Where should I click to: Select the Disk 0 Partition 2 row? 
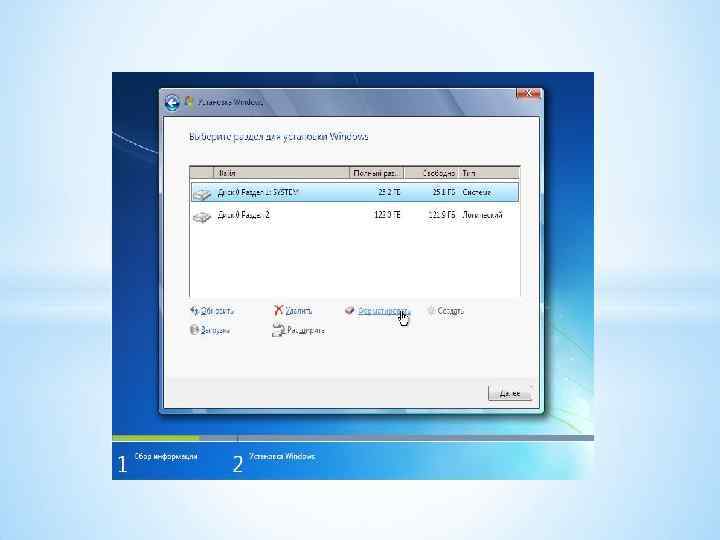354,215
